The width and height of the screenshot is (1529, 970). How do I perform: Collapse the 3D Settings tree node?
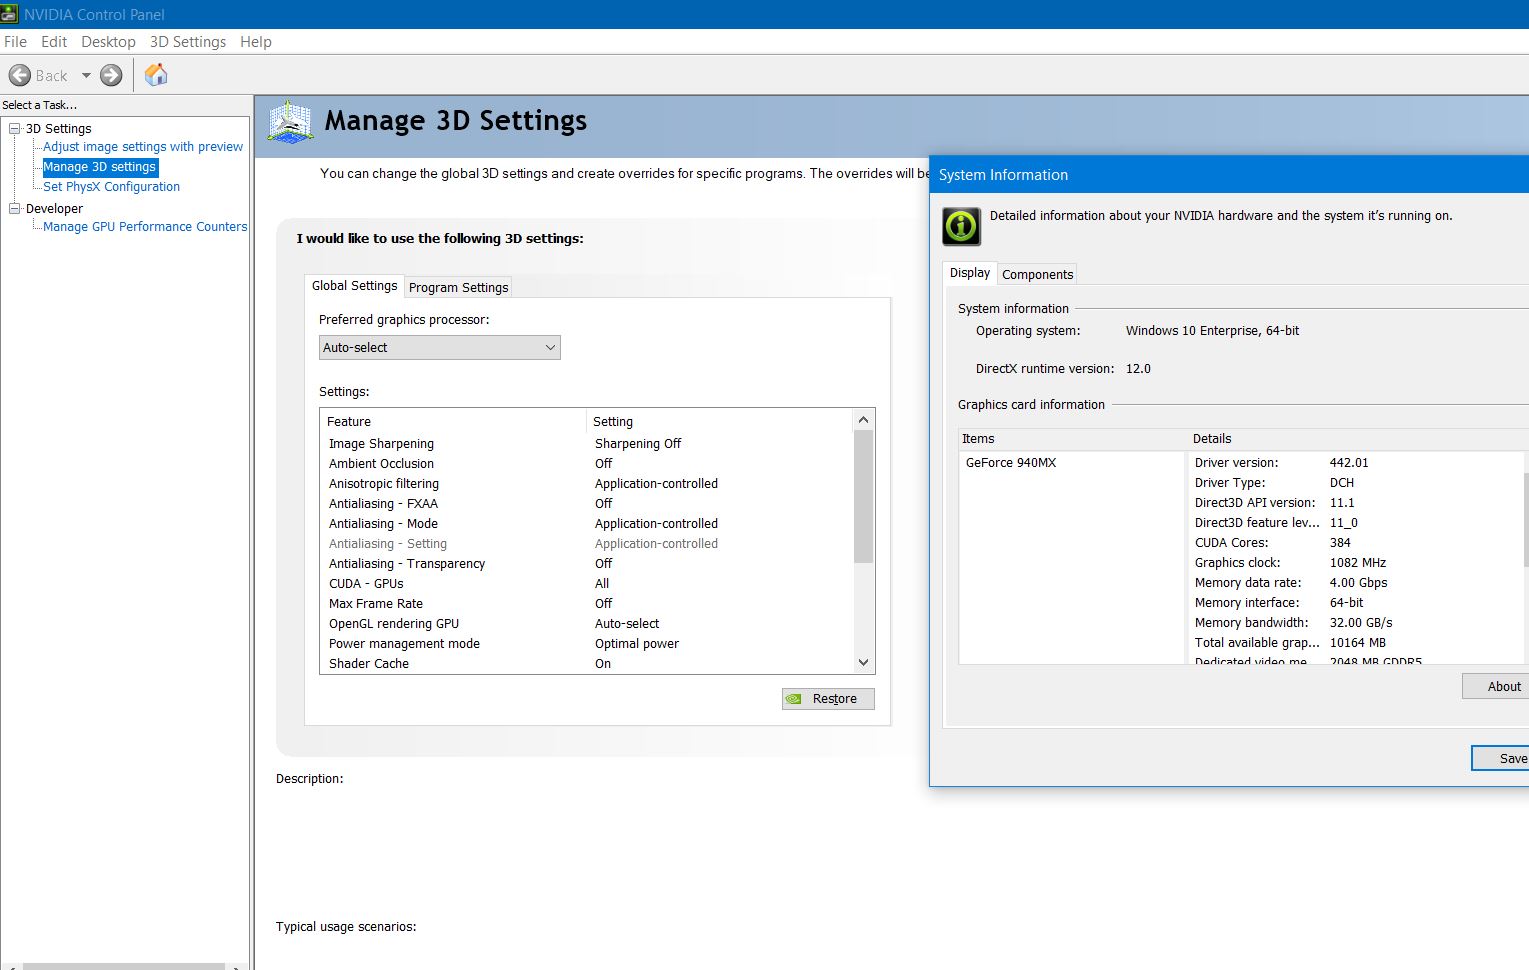[15, 128]
